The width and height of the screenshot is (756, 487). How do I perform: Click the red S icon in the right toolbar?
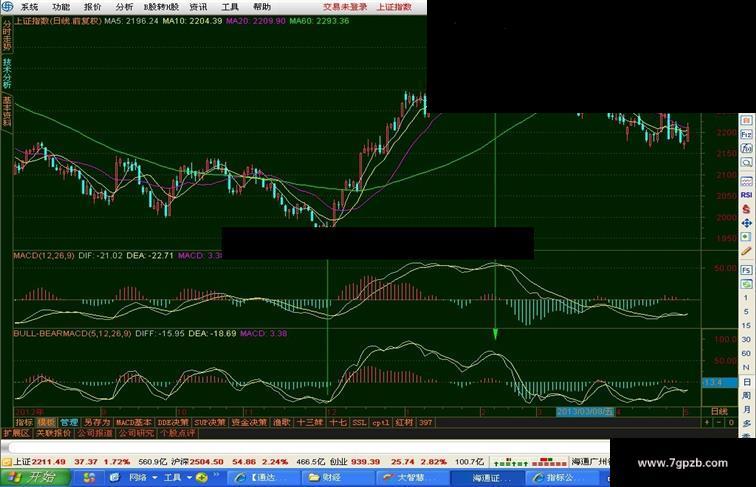[746, 209]
